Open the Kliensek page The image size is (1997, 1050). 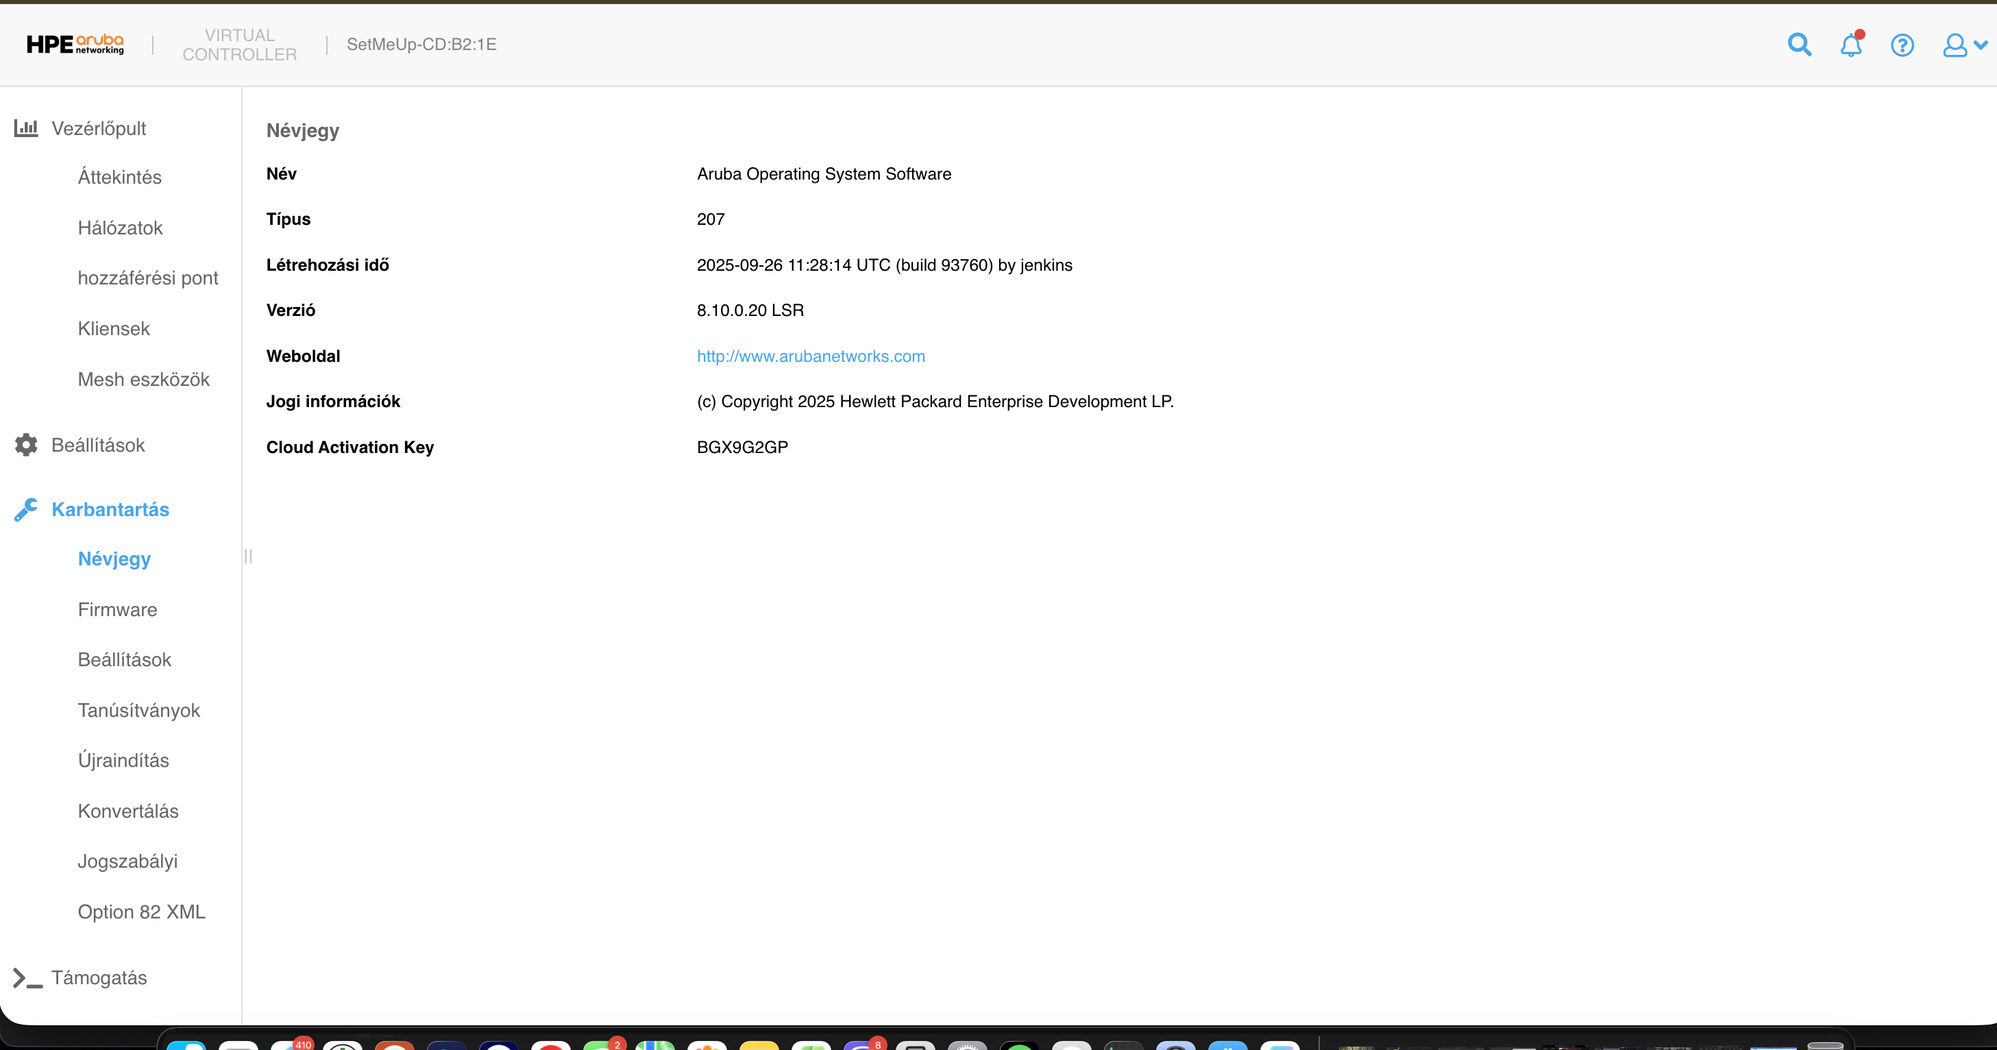(114, 329)
